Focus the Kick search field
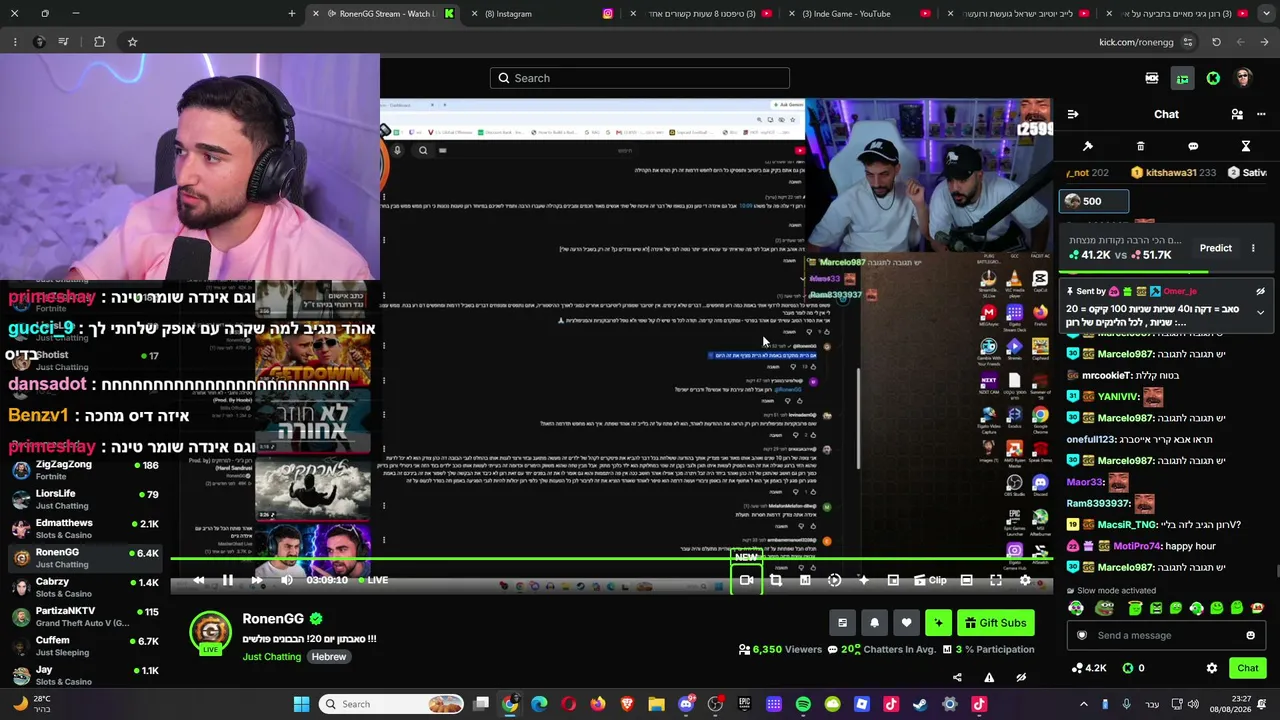The image size is (1280, 720). (640, 78)
